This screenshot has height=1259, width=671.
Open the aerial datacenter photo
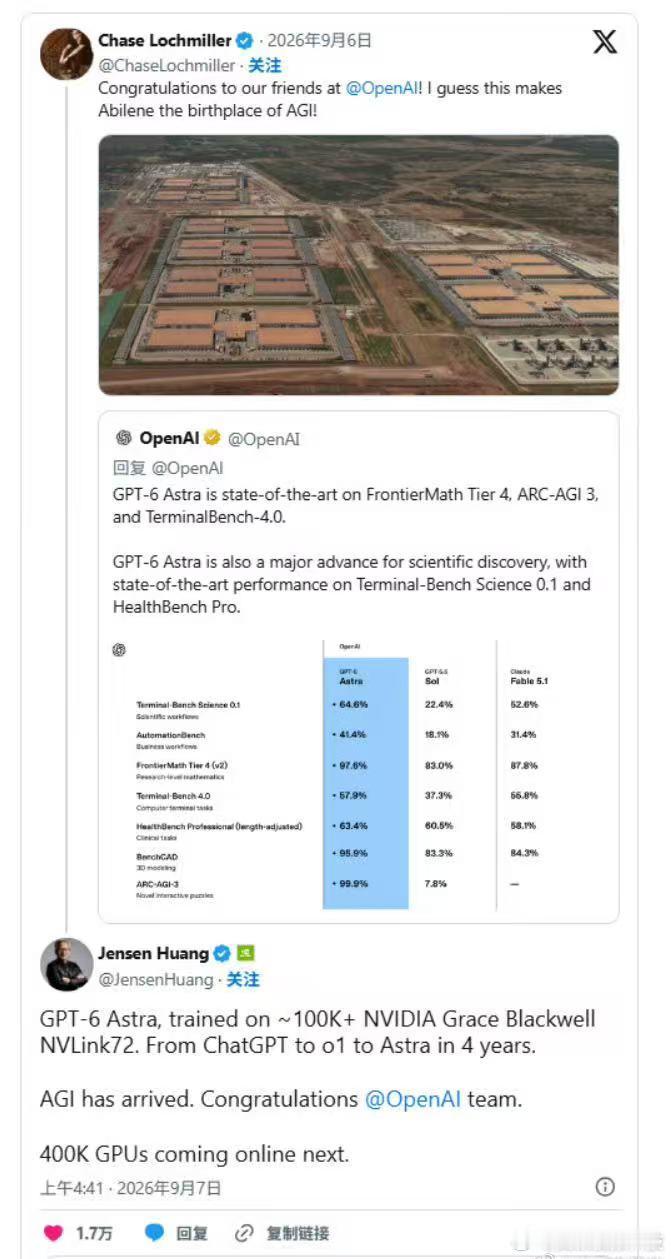(x=358, y=265)
